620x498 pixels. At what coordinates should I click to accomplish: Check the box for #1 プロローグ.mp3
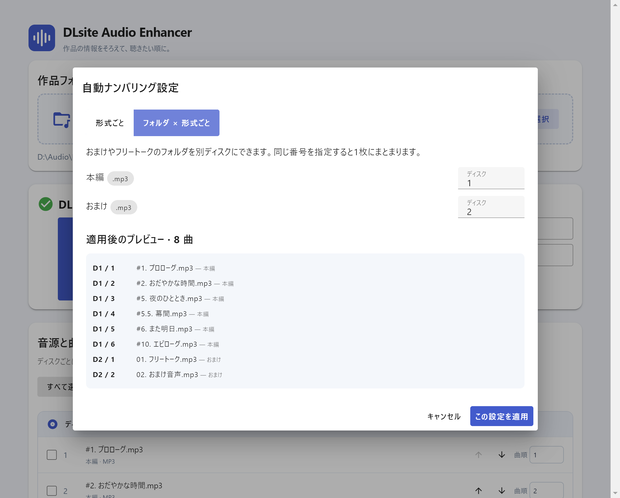click(x=52, y=455)
